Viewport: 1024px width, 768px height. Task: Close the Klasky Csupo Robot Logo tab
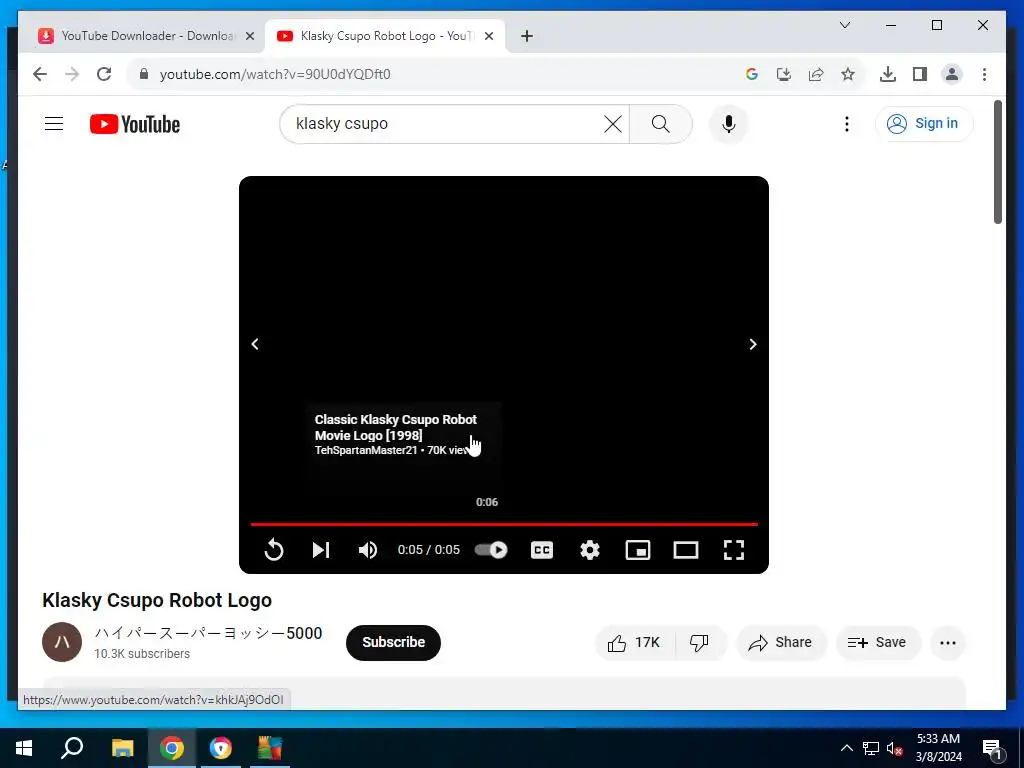tap(488, 36)
